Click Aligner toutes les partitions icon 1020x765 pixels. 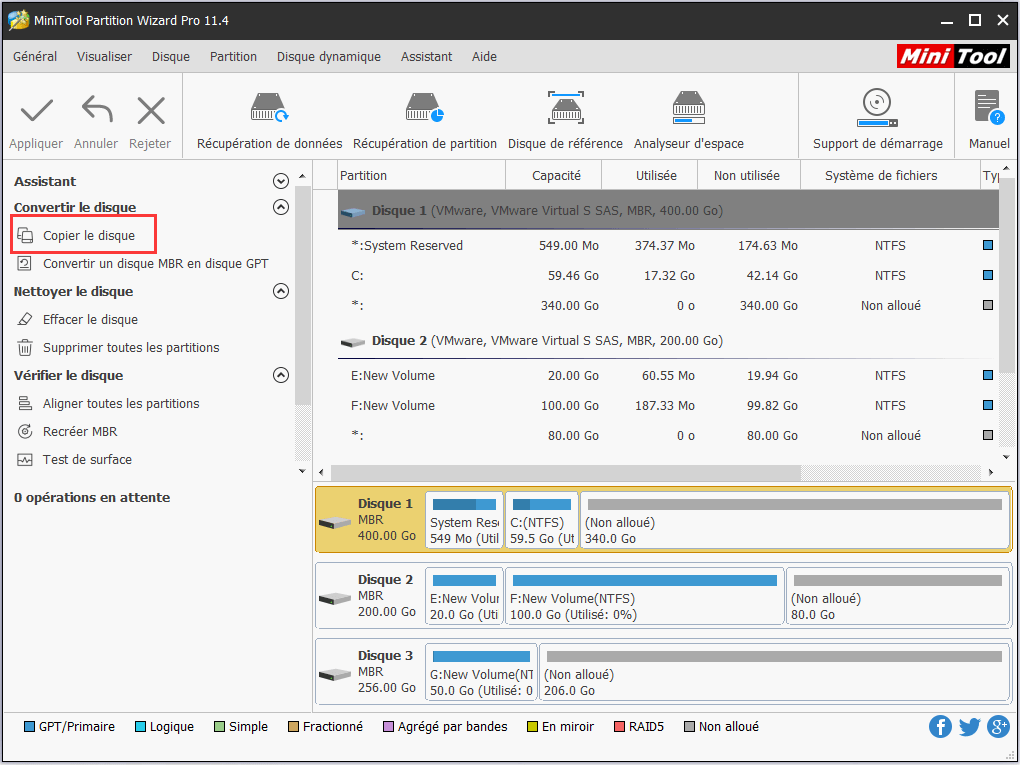25,403
